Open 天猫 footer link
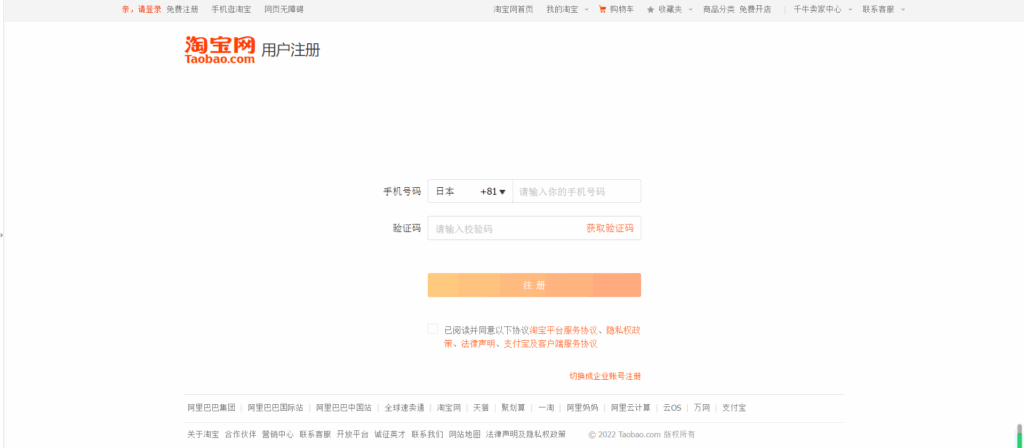The height and width of the screenshot is (448, 1024). pyautogui.click(x=481, y=408)
